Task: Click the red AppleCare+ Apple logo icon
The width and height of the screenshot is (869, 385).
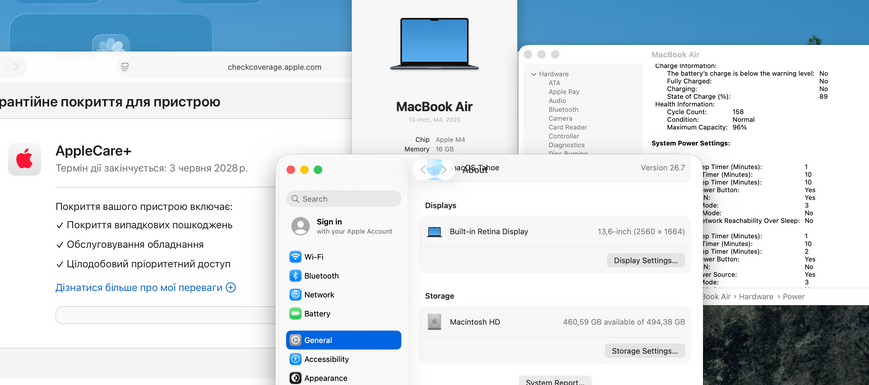Action: (24, 159)
